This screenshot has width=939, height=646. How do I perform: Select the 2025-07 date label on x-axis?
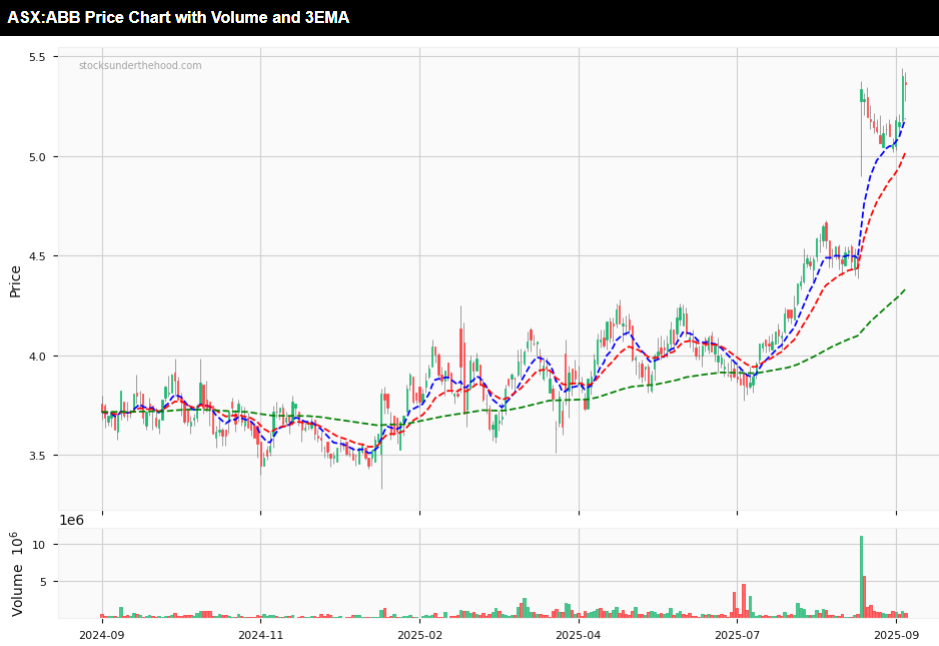(x=737, y=634)
